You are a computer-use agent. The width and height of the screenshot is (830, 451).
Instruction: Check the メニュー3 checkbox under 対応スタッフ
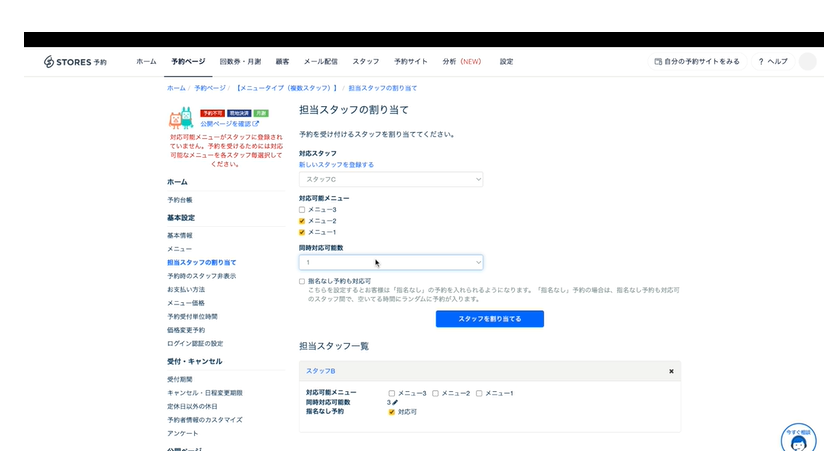pos(302,209)
